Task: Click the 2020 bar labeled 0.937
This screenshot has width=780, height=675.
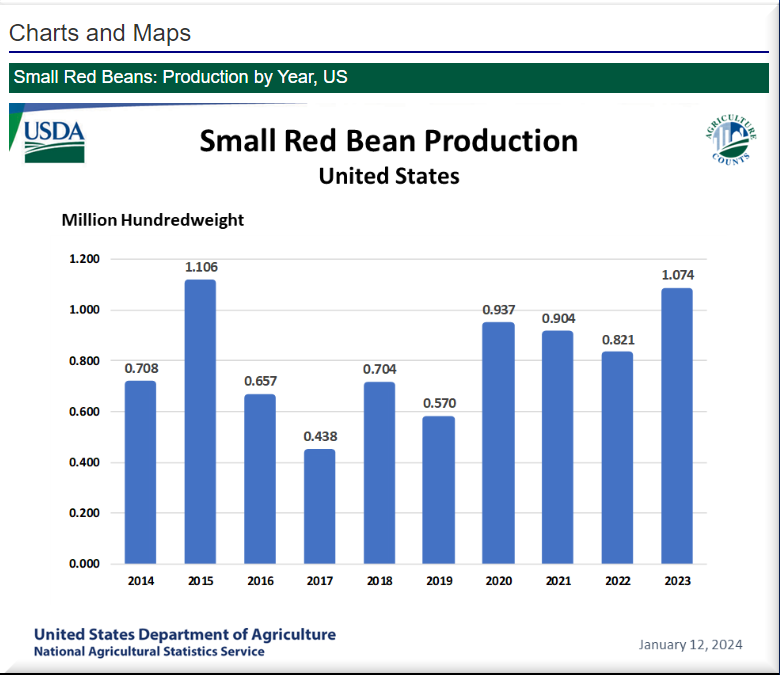Action: point(498,442)
